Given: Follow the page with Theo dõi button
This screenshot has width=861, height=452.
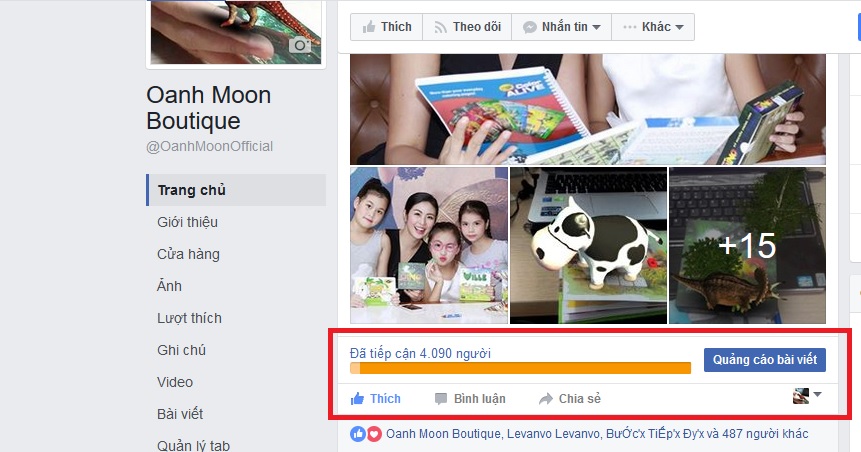Looking at the screenshot, I should pyautogui.click(x=467, y=27).
